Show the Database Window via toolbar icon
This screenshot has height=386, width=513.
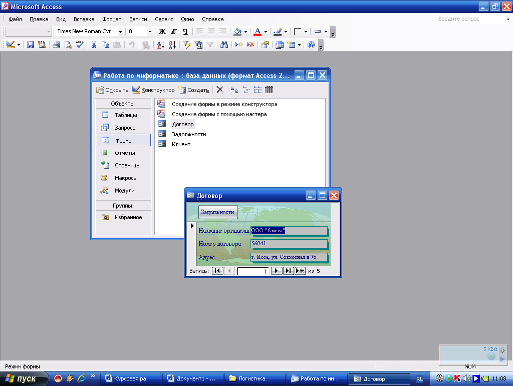(279, 44)
